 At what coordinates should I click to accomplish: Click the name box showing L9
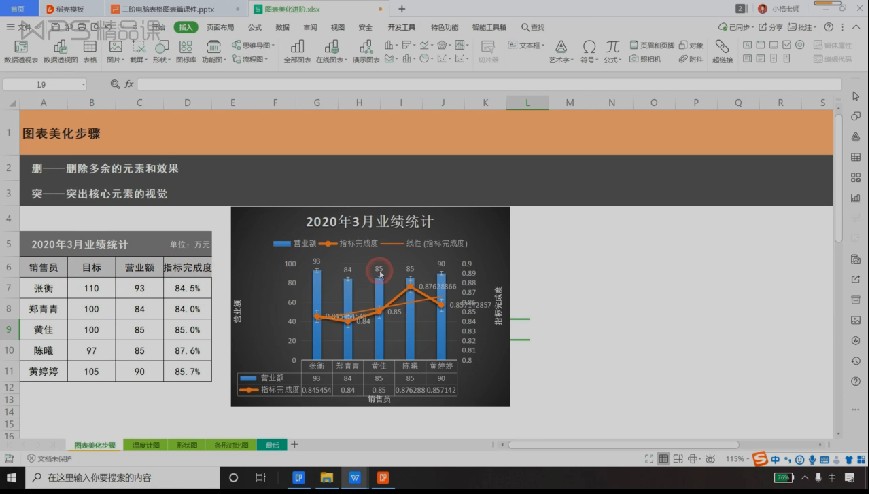44,84
